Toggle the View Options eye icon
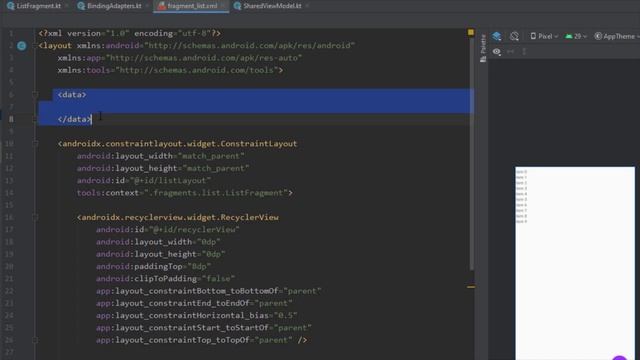Viewport: 640px width, 360px height. click(497, 52)
